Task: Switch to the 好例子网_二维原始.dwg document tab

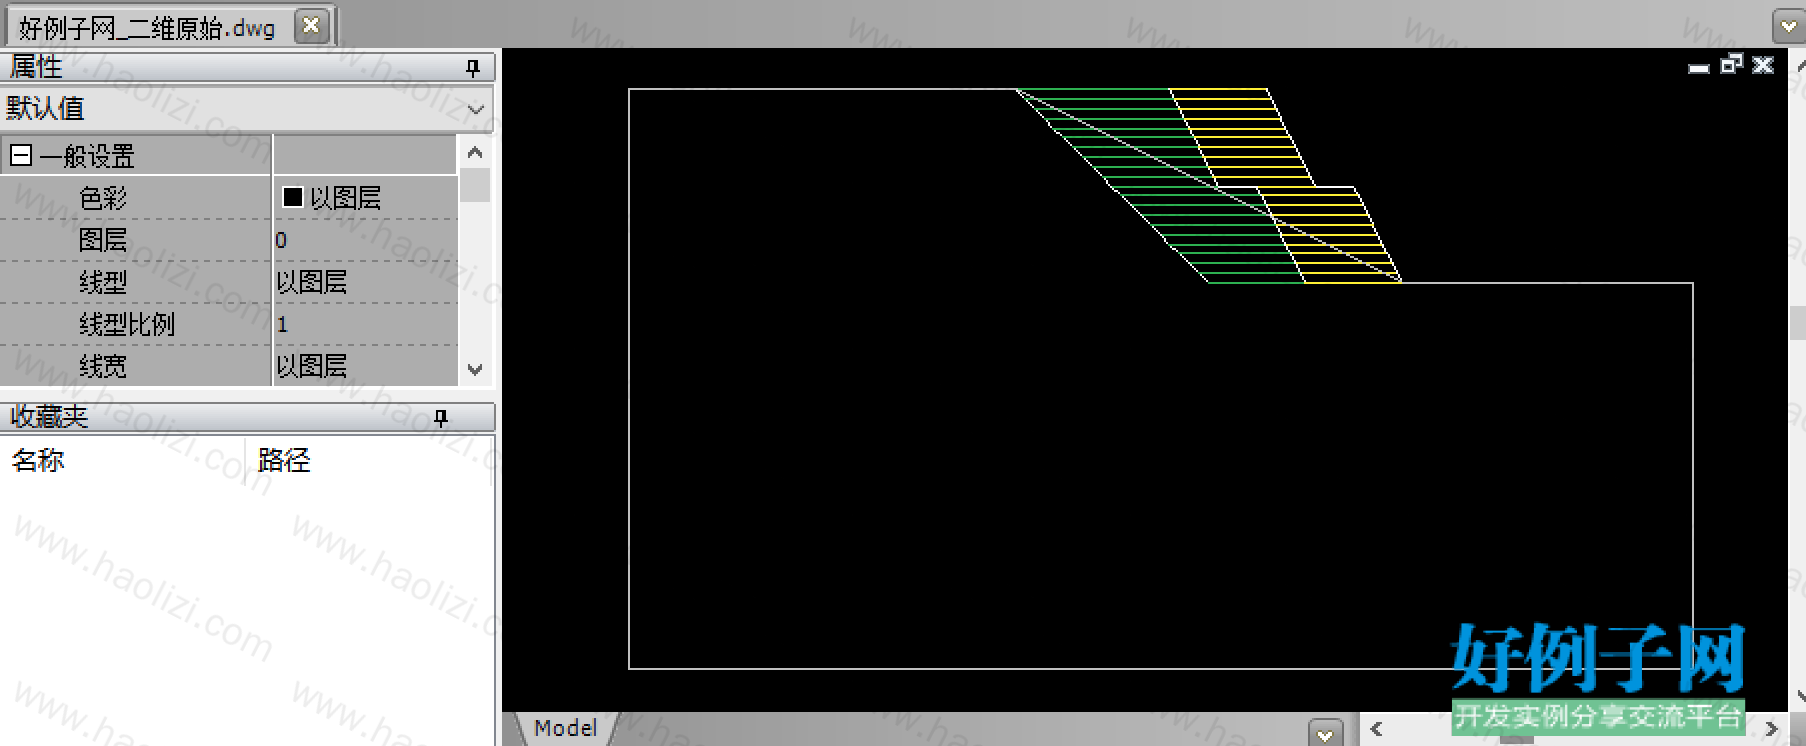Action: click(147, 27)
